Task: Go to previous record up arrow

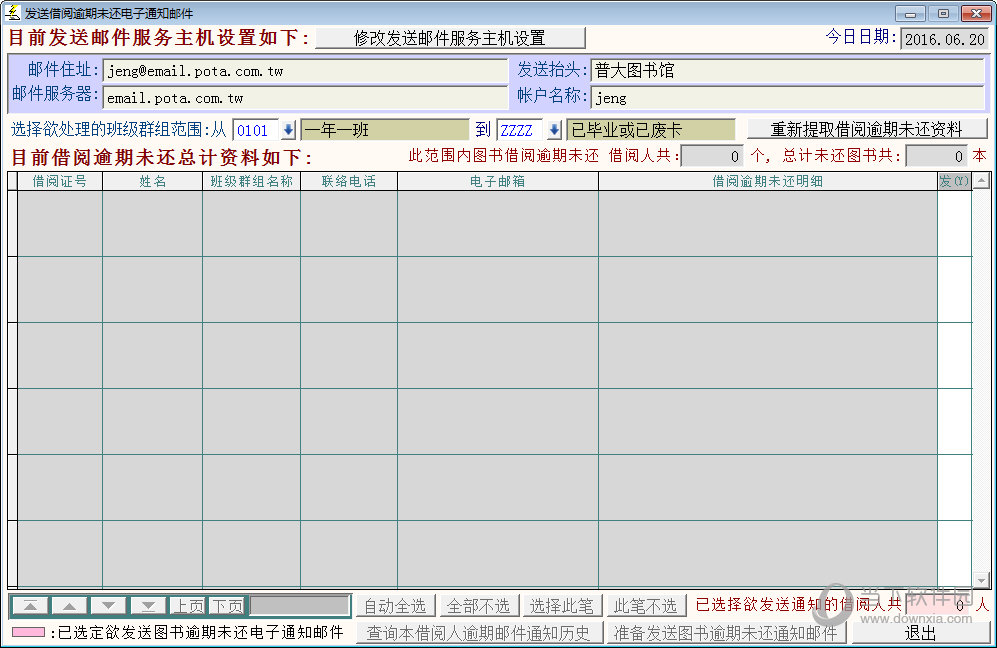Action: [x=70, y=606]
